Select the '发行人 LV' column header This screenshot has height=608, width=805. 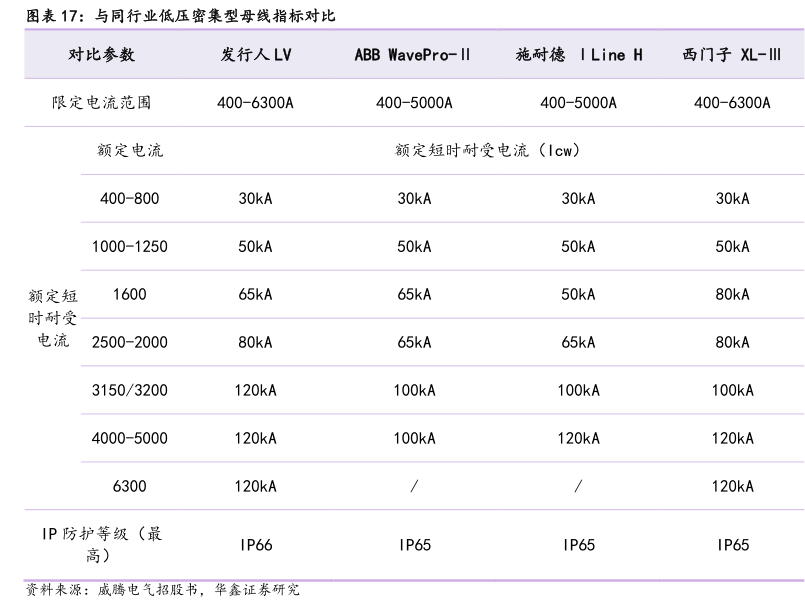256,54
